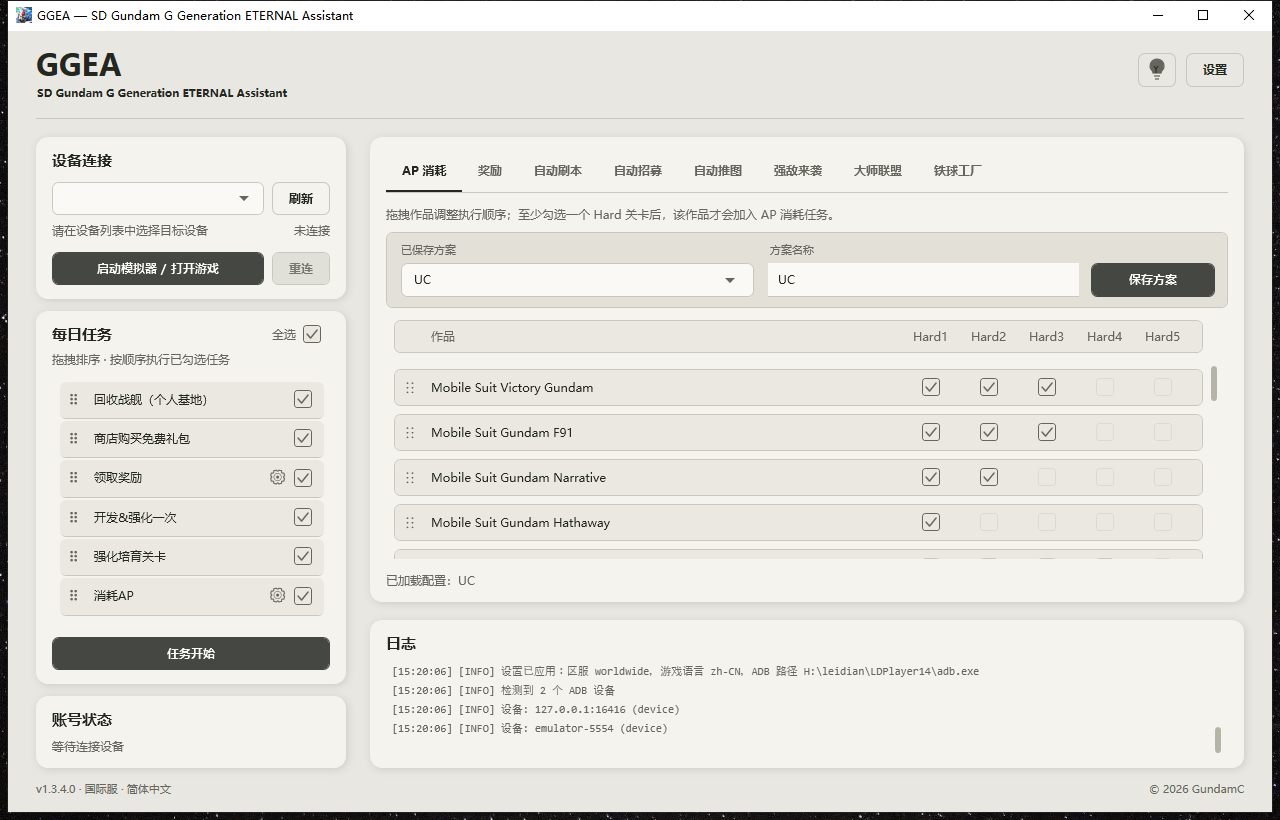This screenshot has height=820, width=1280.
Task: Uncheck Hard3 for Mobile Suit Gundam F91
Action: point(1047,432)
